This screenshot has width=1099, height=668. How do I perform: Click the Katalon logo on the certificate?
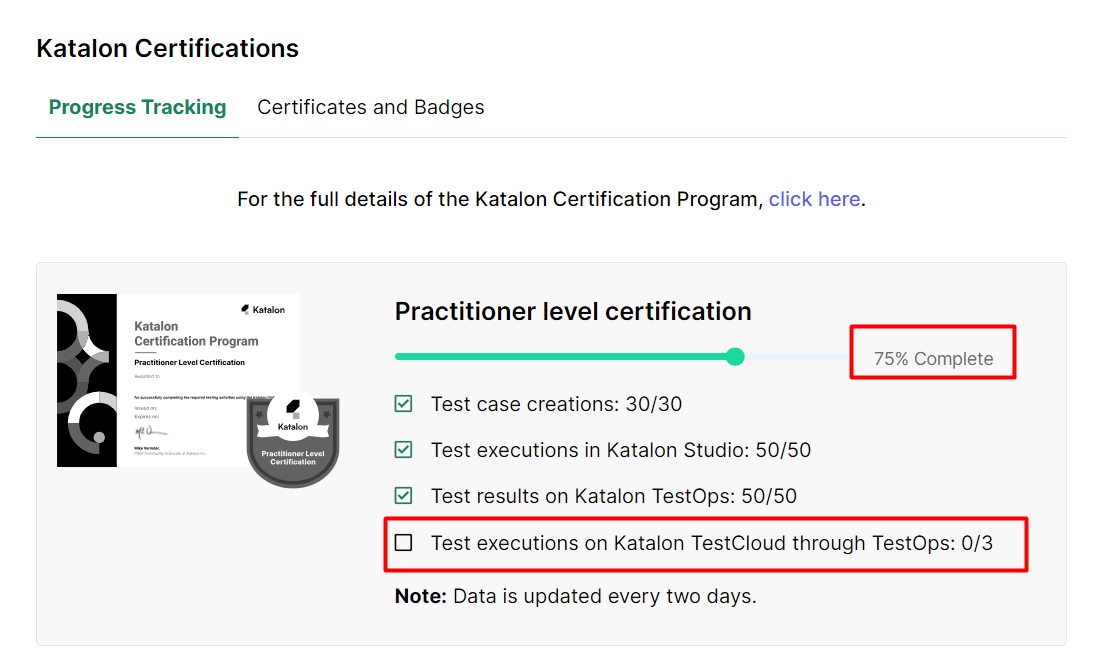coord(263,310)
